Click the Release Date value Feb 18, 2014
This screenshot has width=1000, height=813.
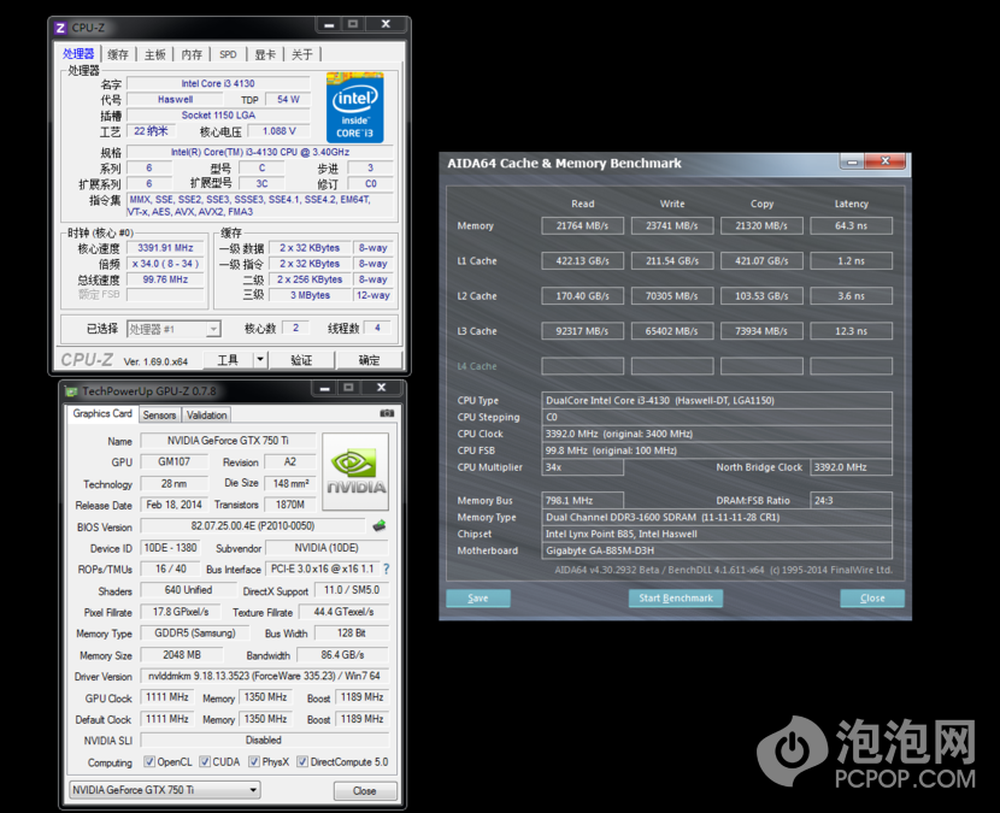coord(174,504)
